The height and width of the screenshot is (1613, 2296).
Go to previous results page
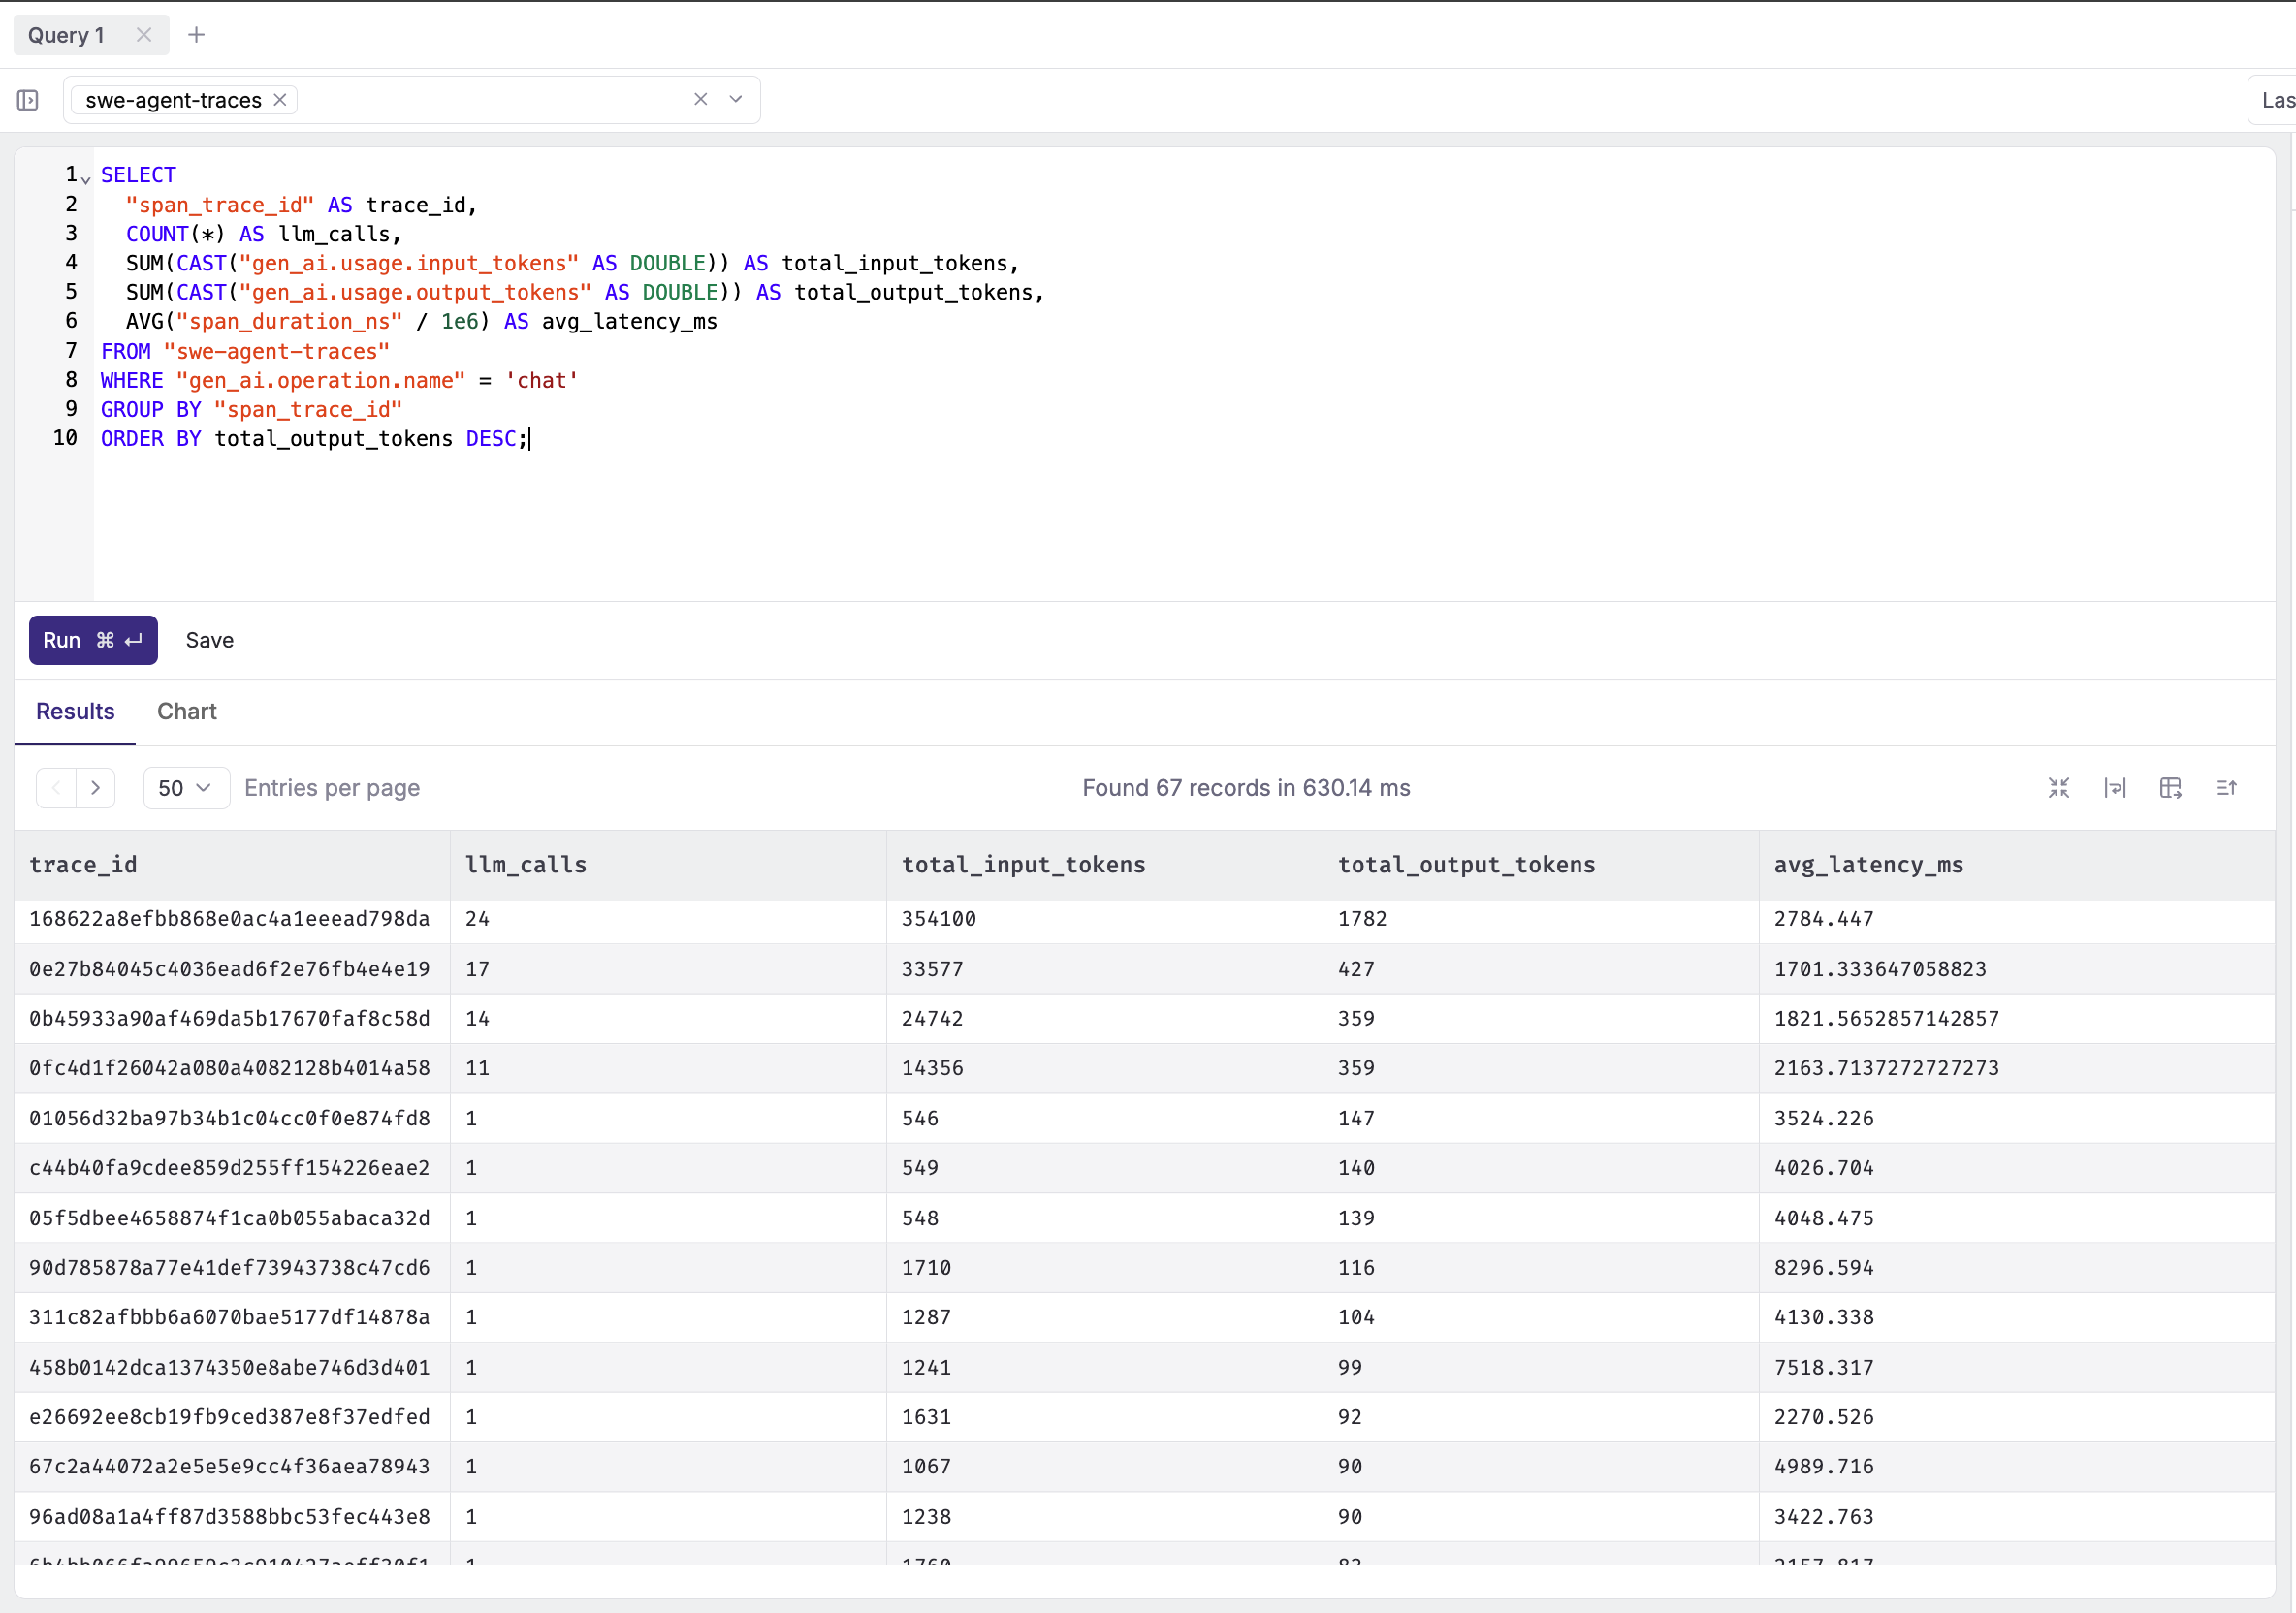[x=56, y=788]
